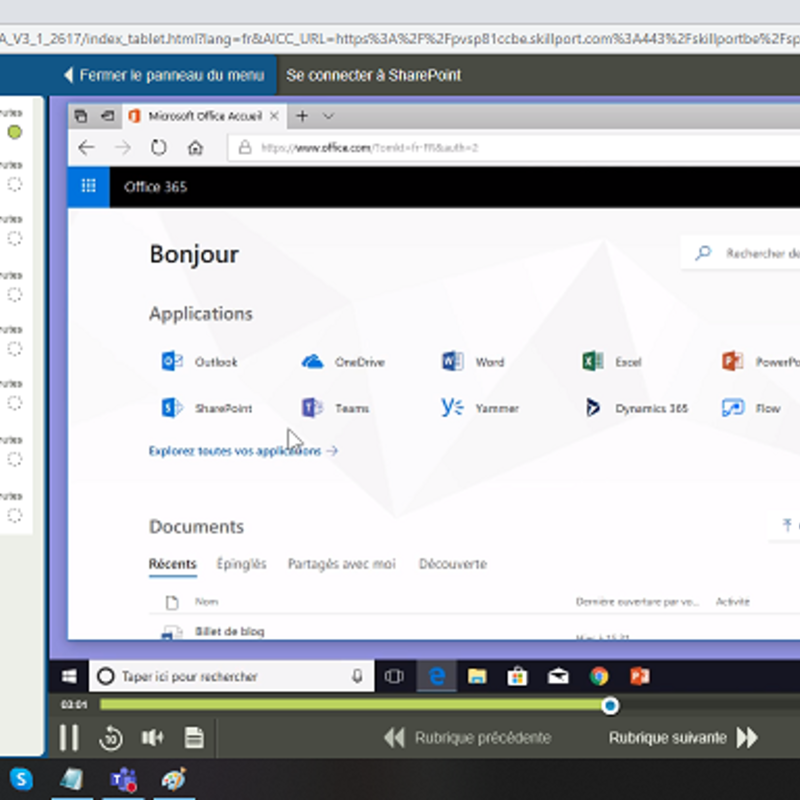The height and width of the screenshot is (800, 800).
Task: Refresh the Office page
Action: pos(159,148)
